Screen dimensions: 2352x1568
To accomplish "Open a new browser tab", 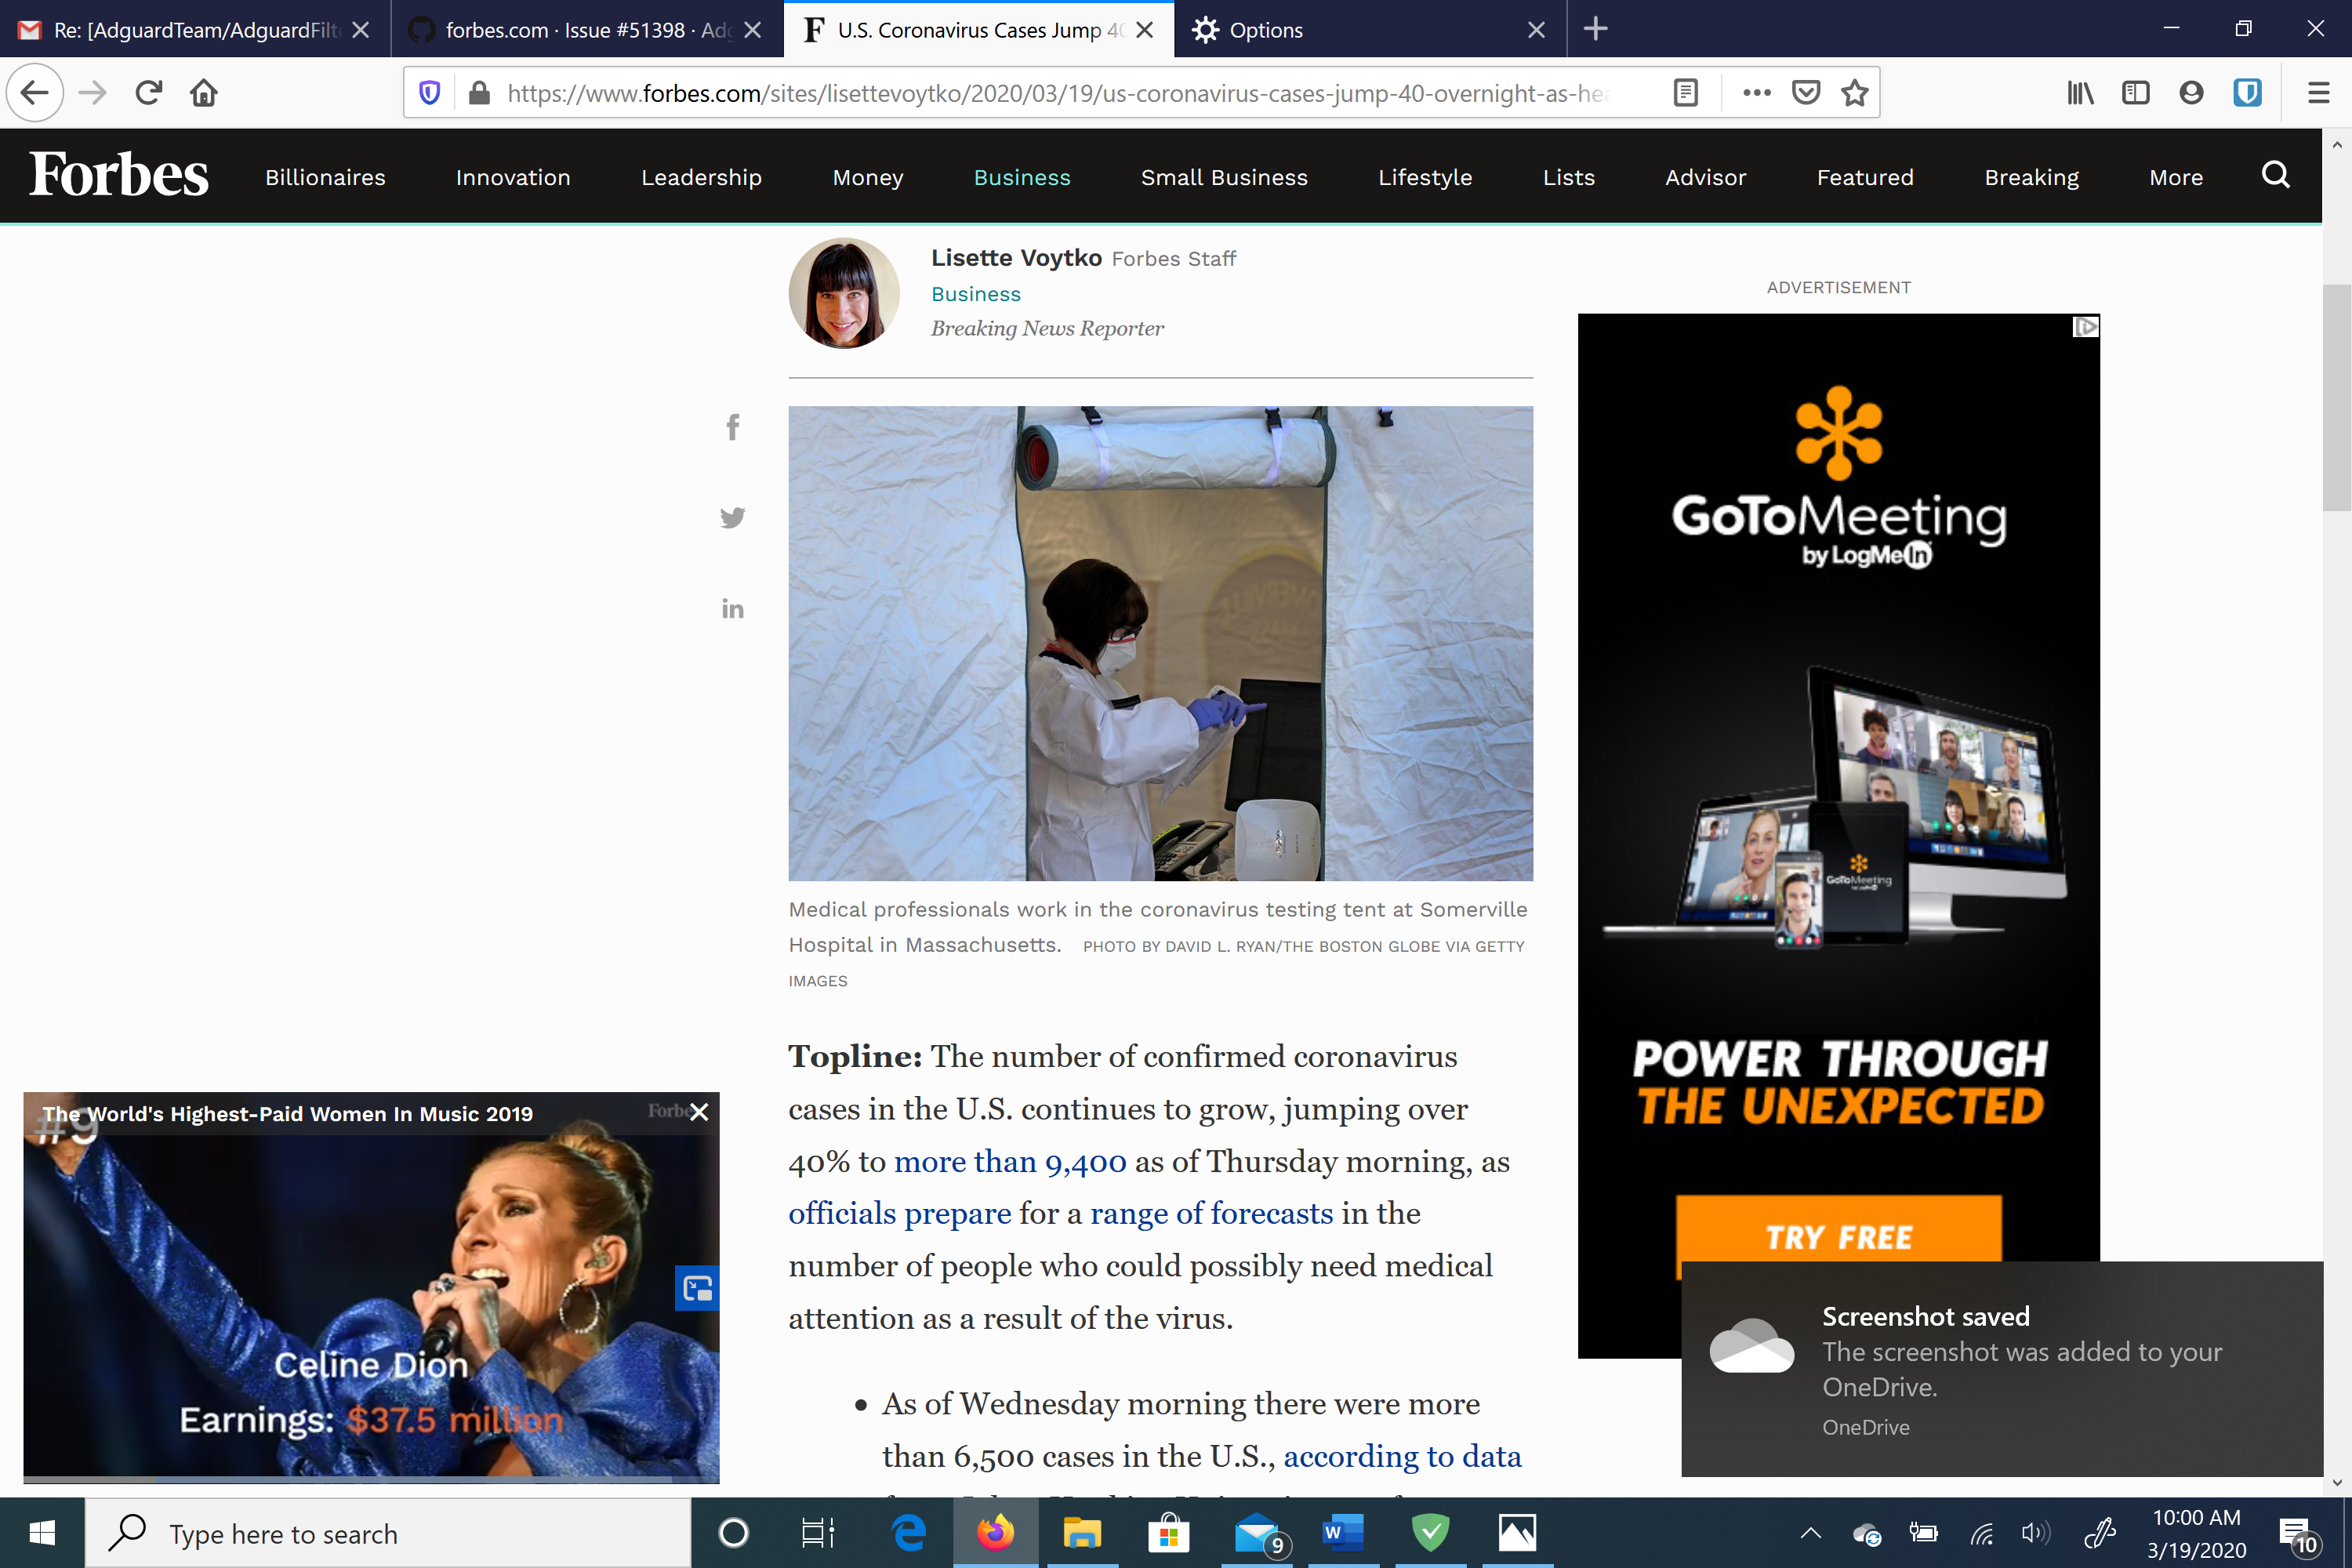I will (x=1596, y=29).
